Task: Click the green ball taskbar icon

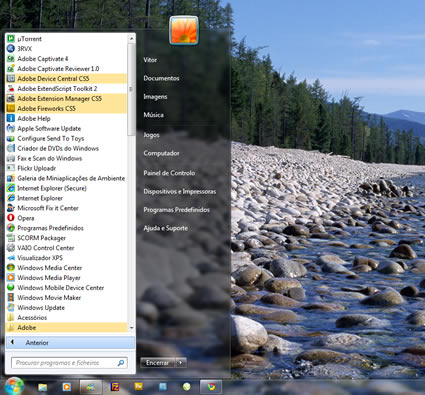Action: click(187, 387)
